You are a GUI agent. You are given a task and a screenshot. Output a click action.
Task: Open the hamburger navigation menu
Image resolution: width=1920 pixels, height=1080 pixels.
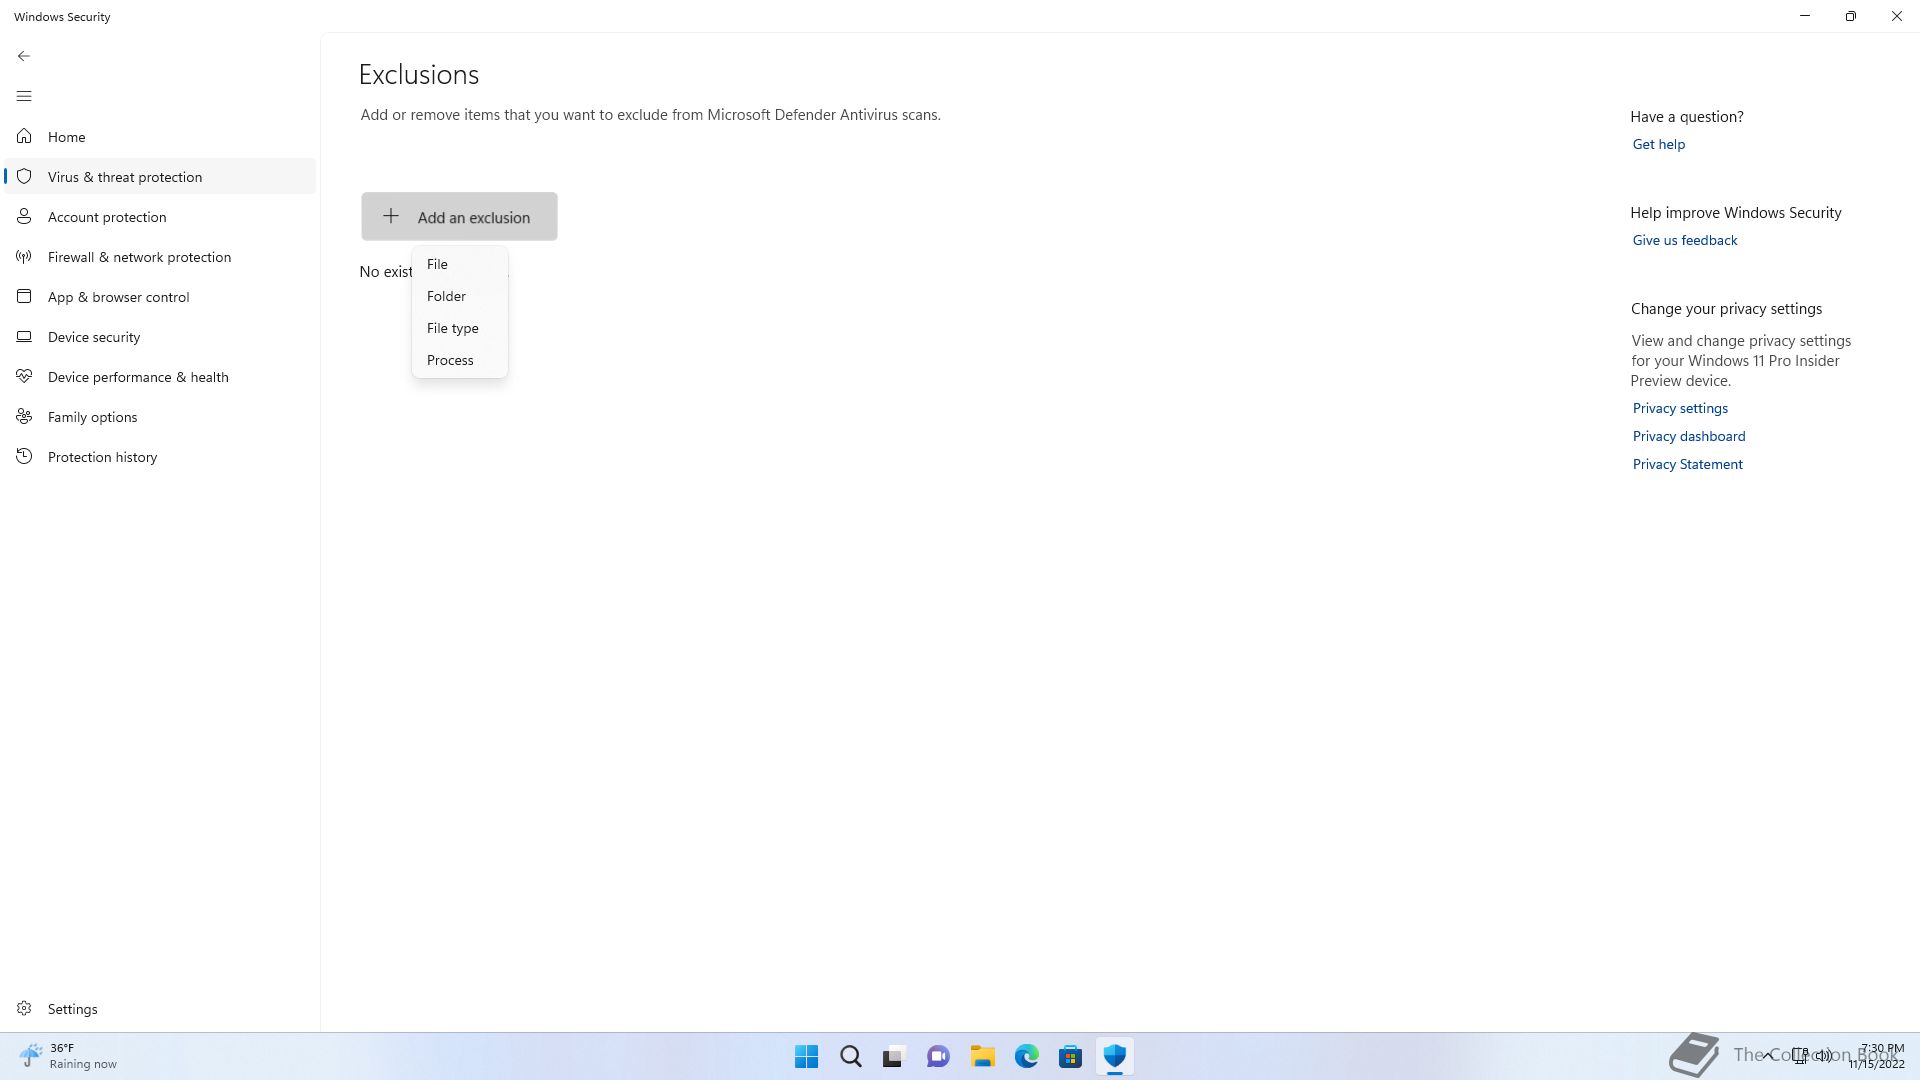click(24, 96)
